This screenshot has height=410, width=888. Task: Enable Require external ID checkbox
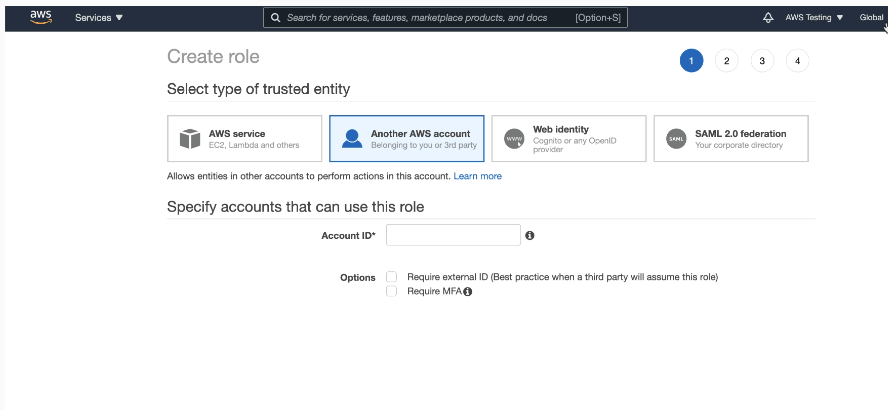pyautogui.click(x=392, y=277)
